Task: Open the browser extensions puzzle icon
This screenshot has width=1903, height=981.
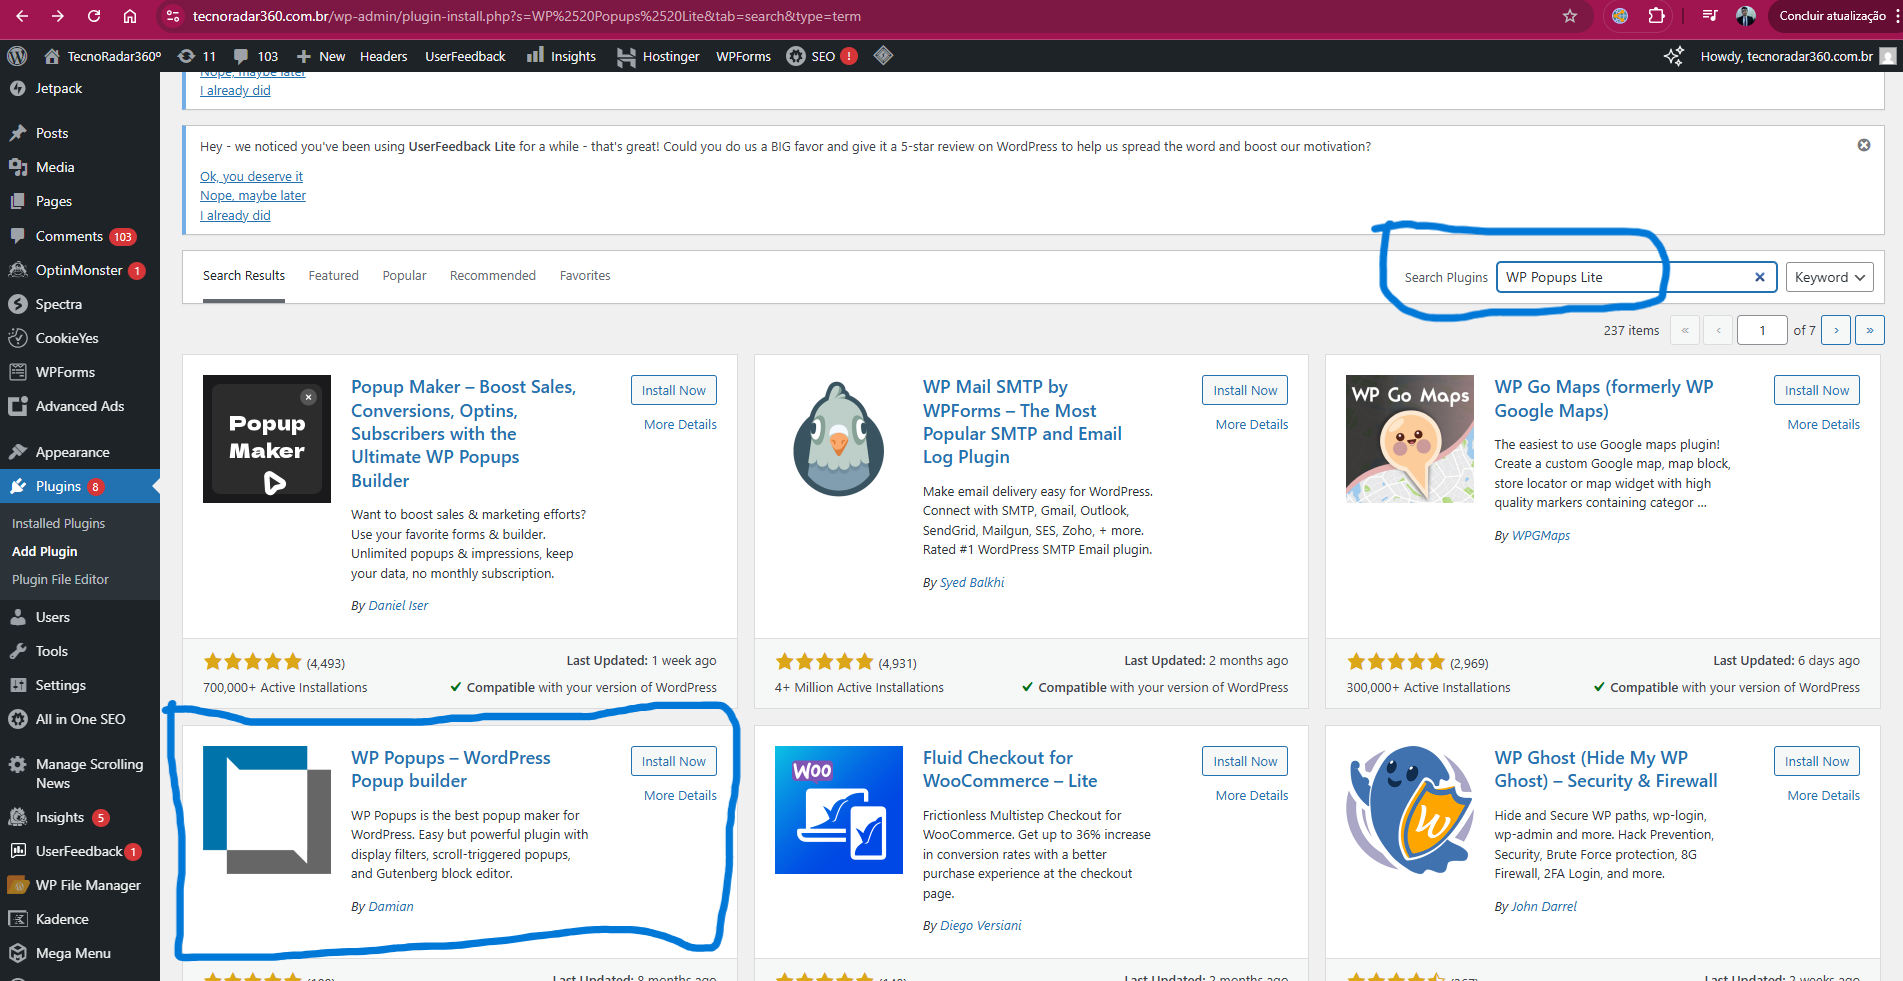Action: point(1657,16)
